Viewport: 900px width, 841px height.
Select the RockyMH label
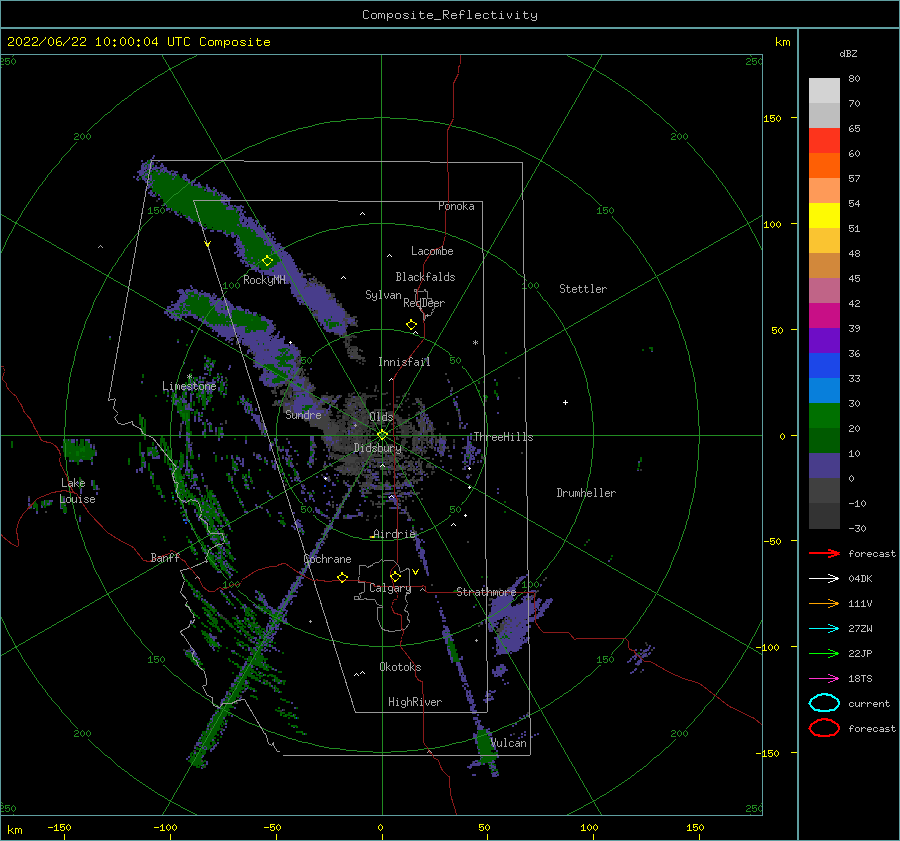(264, 280)
